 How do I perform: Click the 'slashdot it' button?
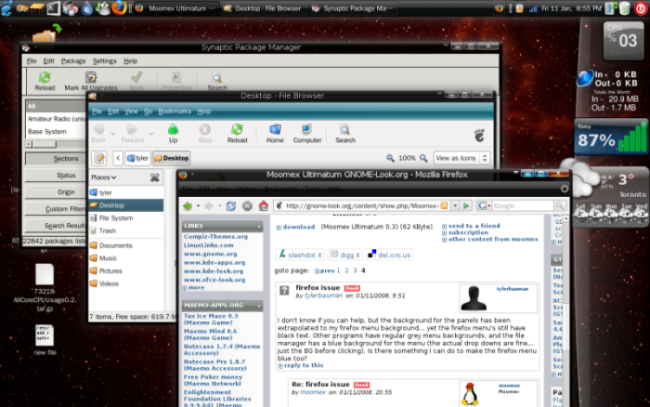[301, 254]
